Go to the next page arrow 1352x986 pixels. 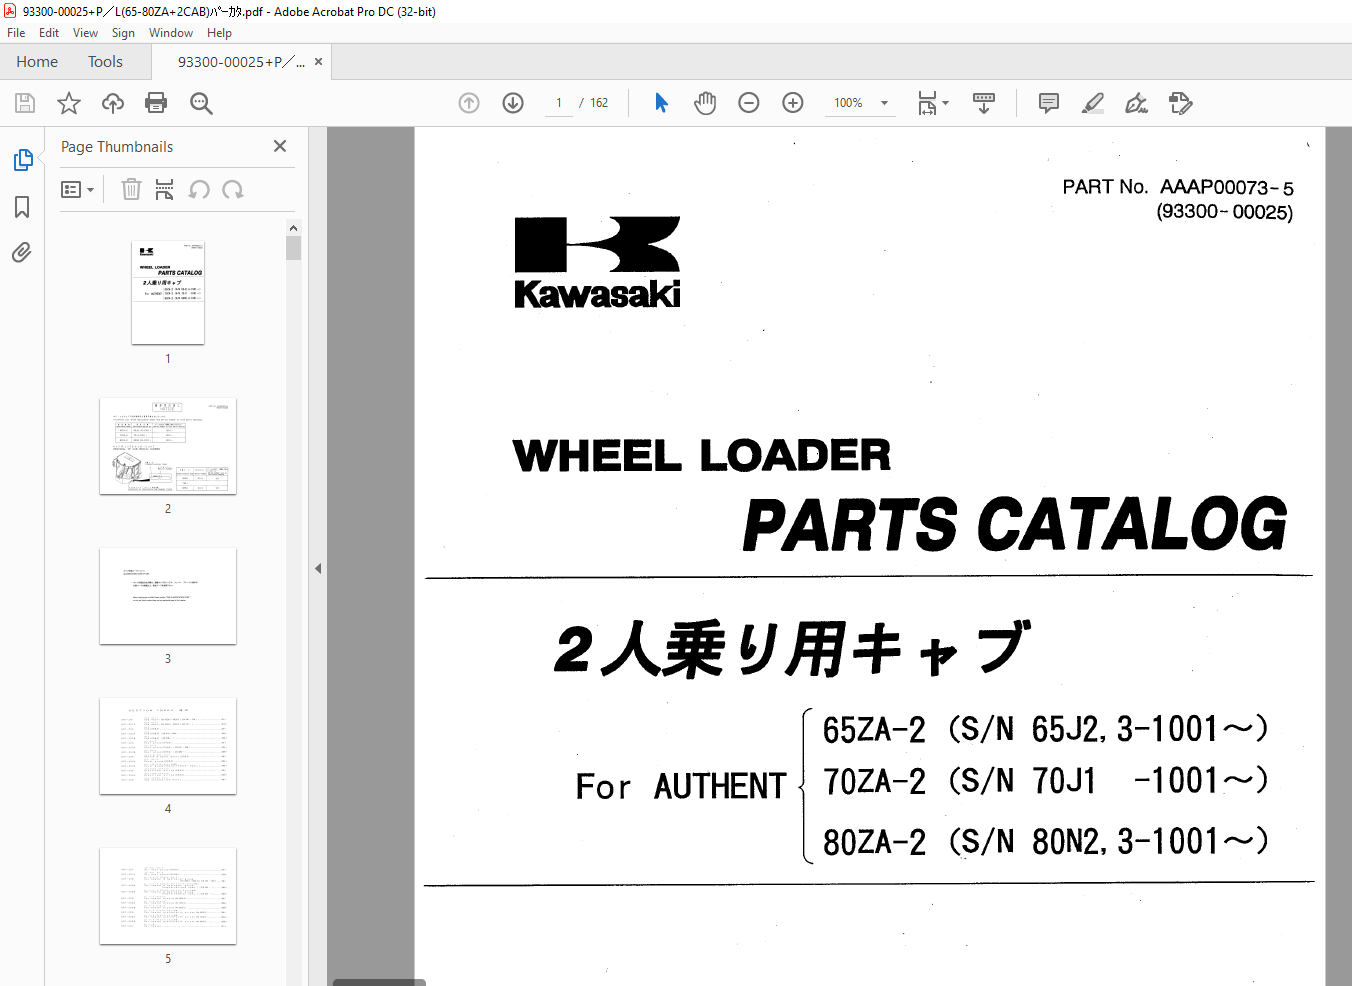tap(513, 103)
